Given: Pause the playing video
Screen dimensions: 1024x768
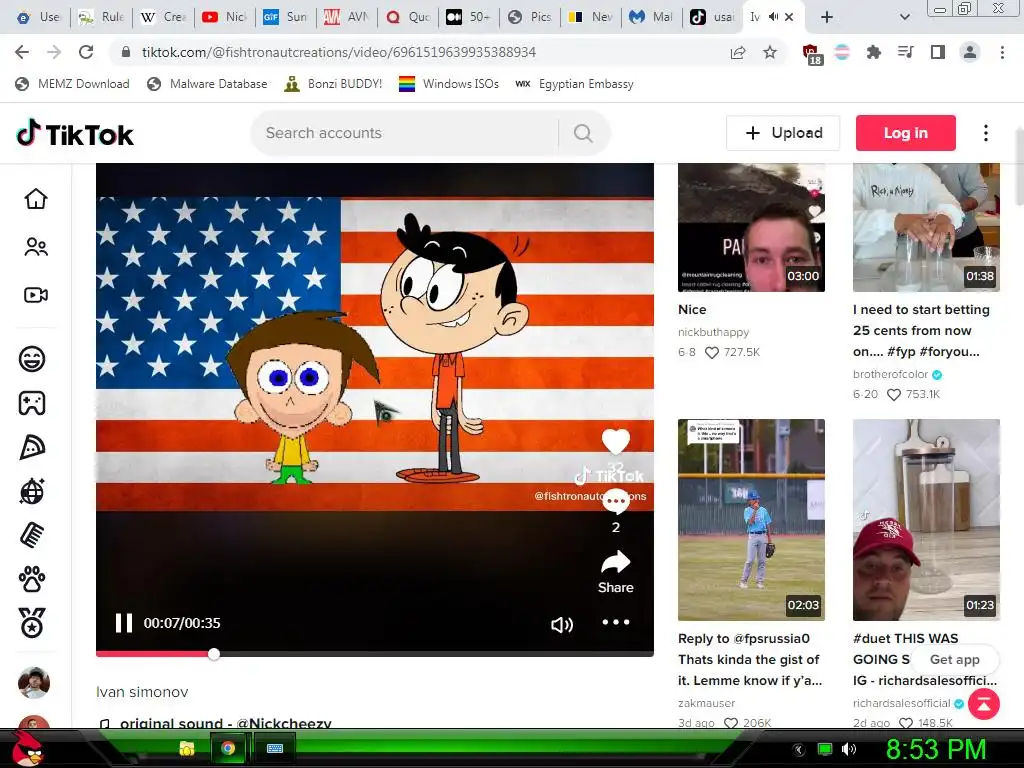Looking at the screenshot, I should pyautogui.click(x=123, y=623).
